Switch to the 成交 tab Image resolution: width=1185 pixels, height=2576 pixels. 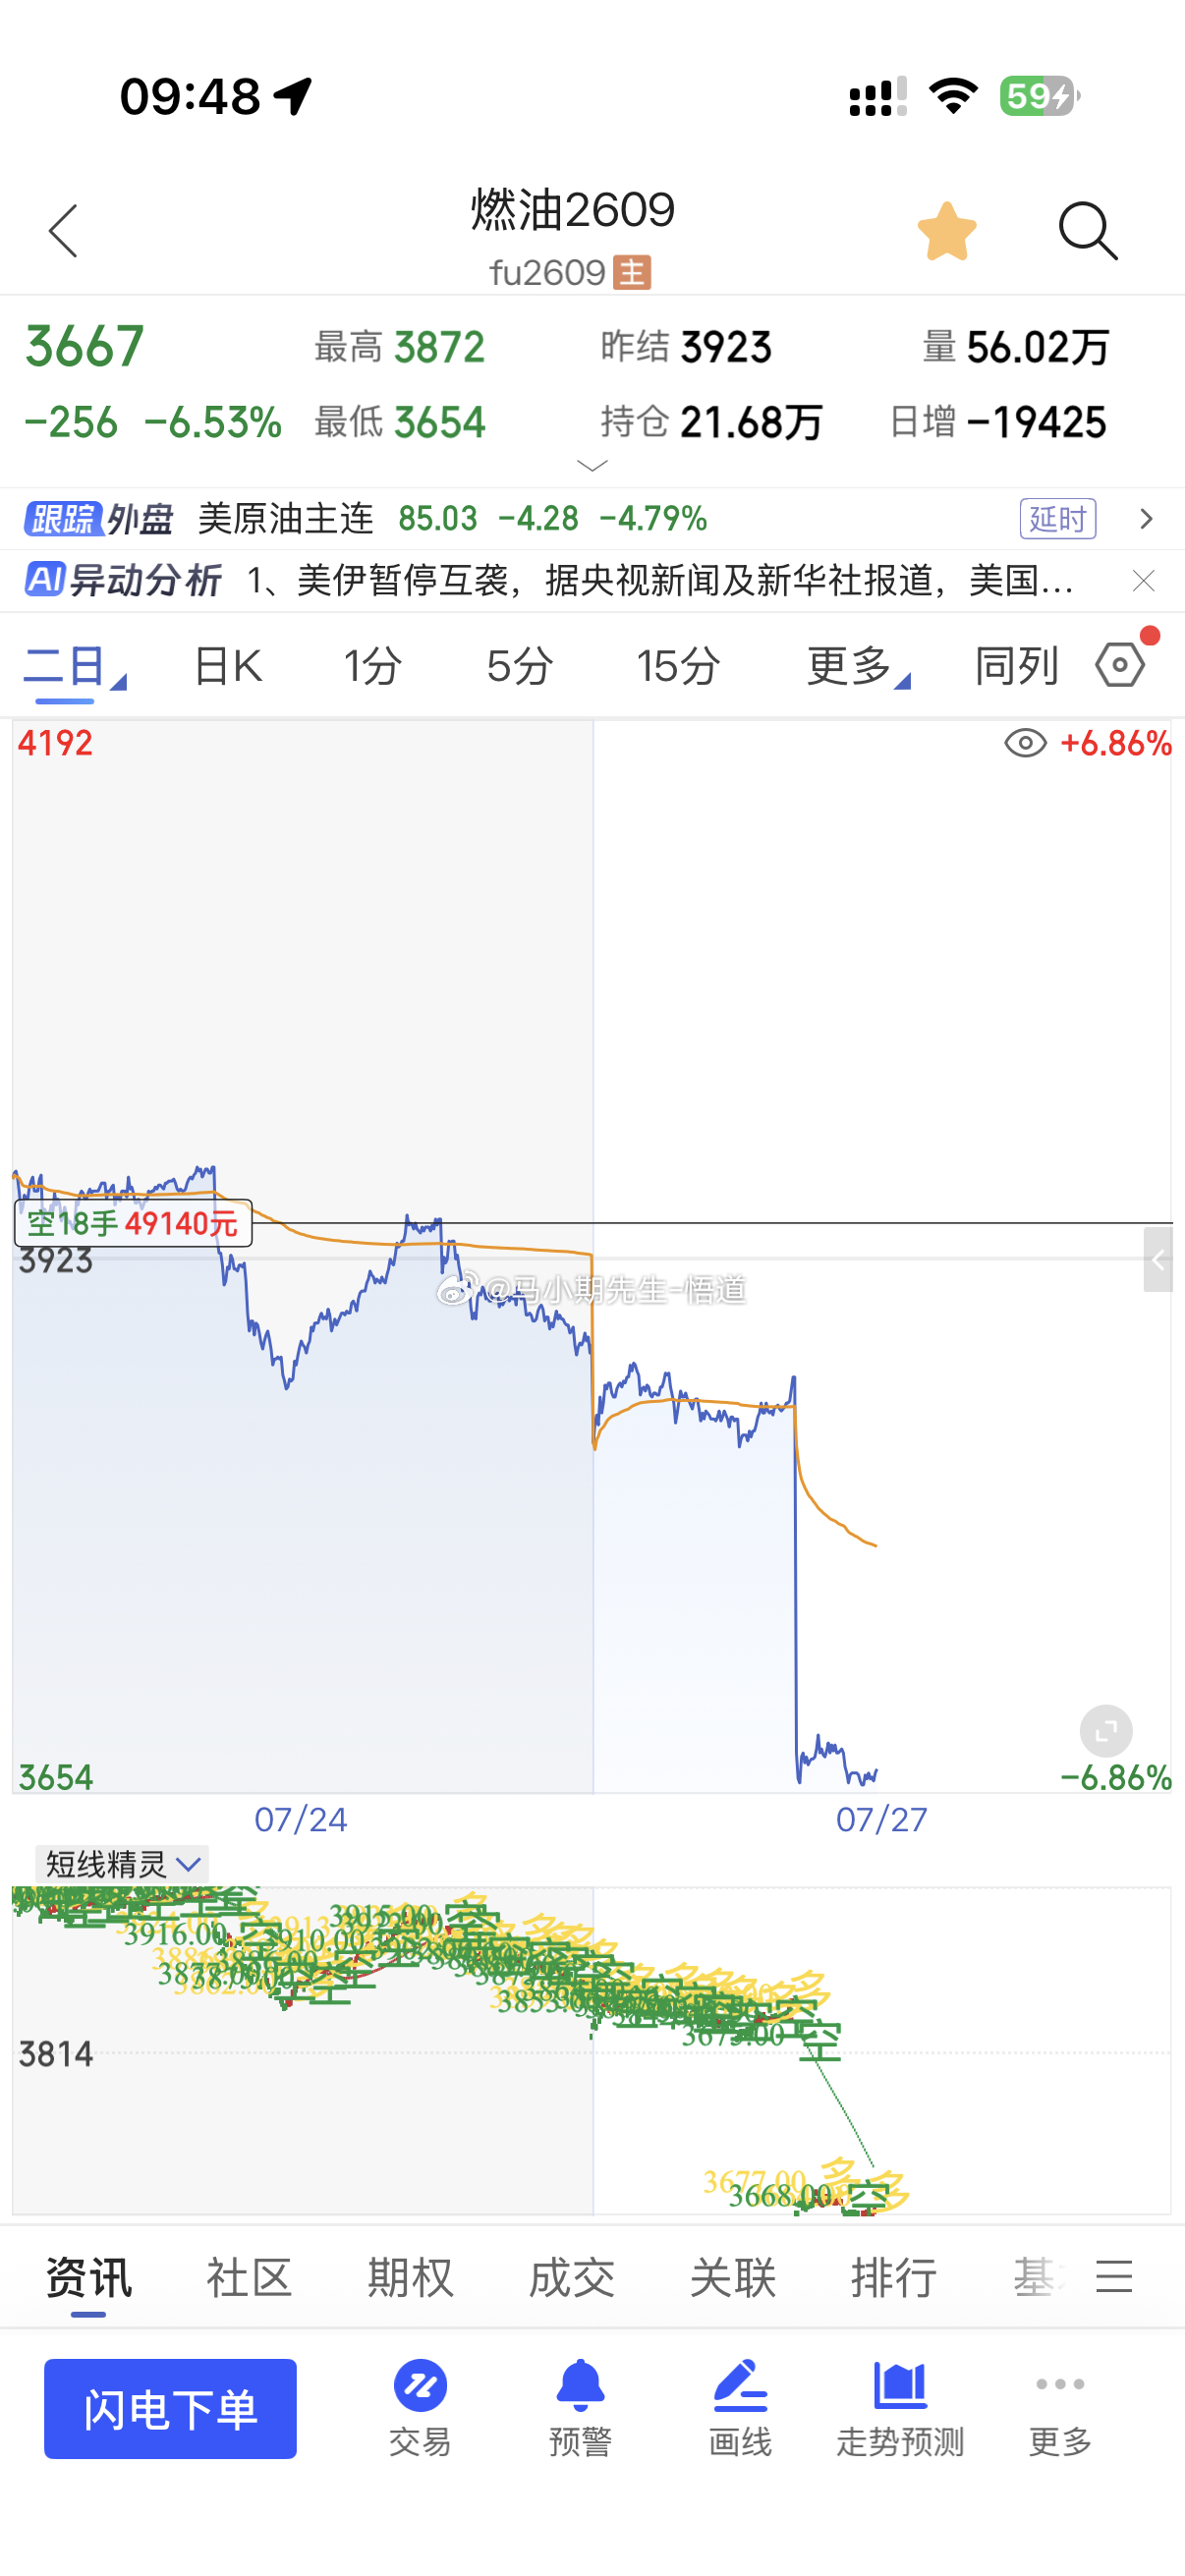click(x=571, y=2279)
